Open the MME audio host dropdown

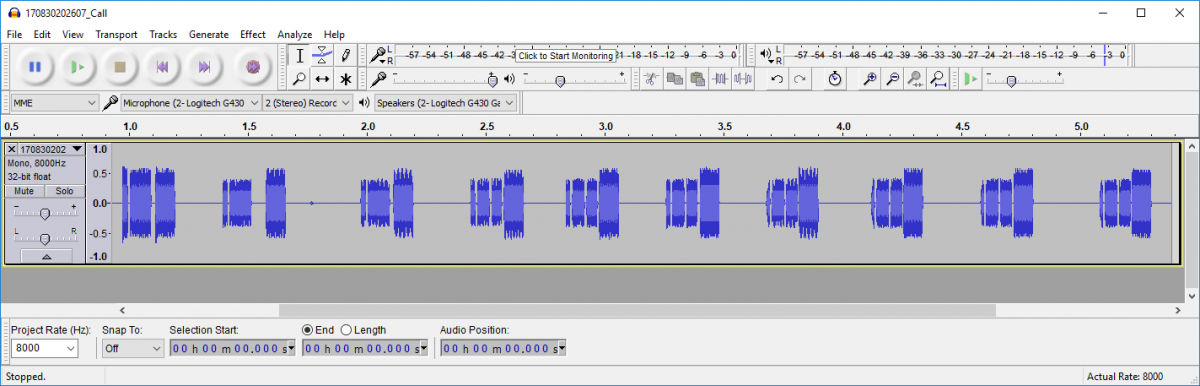tap(54, 102)
